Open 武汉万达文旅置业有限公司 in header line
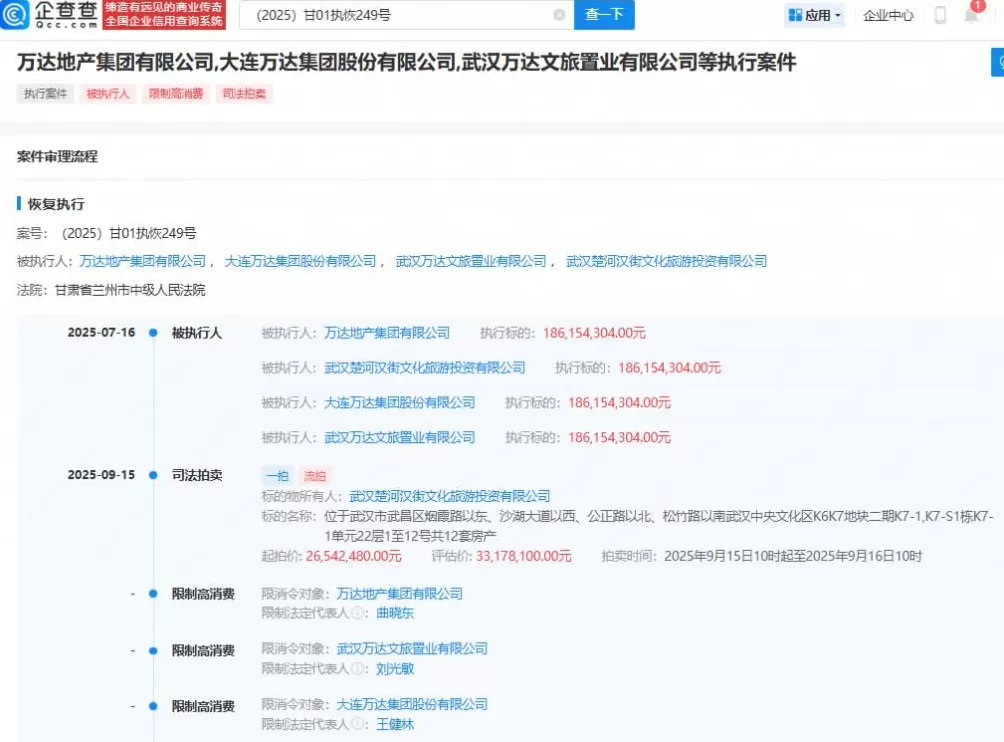Viewport: 1004px width, 742px height. pos(471,261)
